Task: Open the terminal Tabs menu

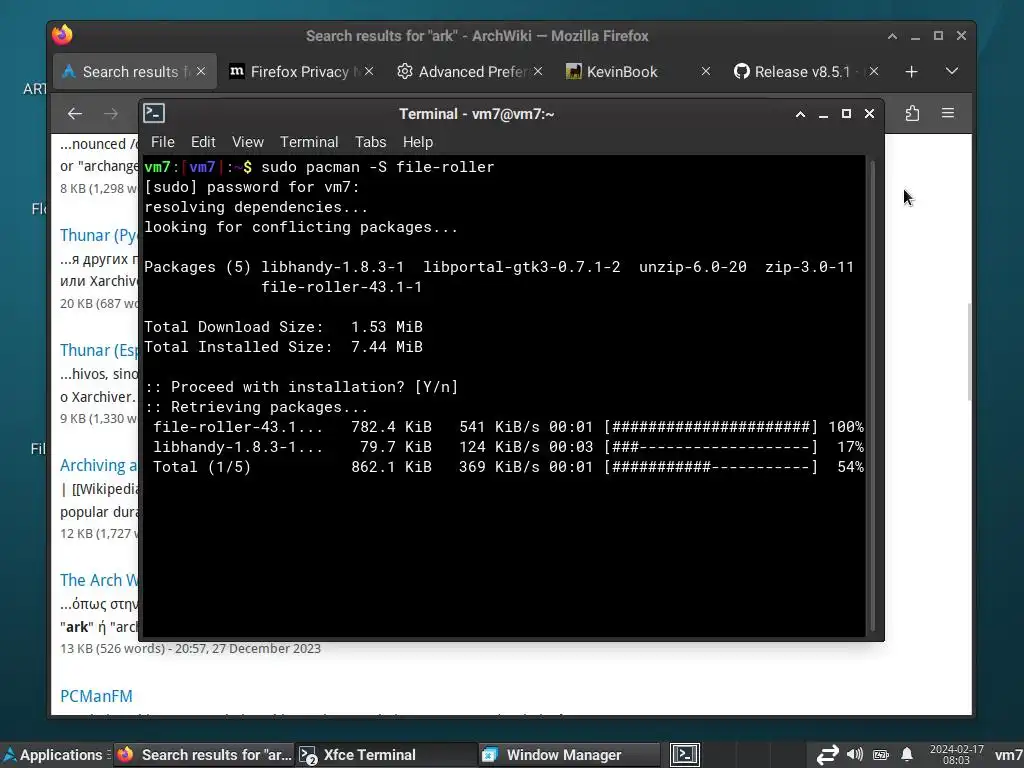Action: point(370,142)
